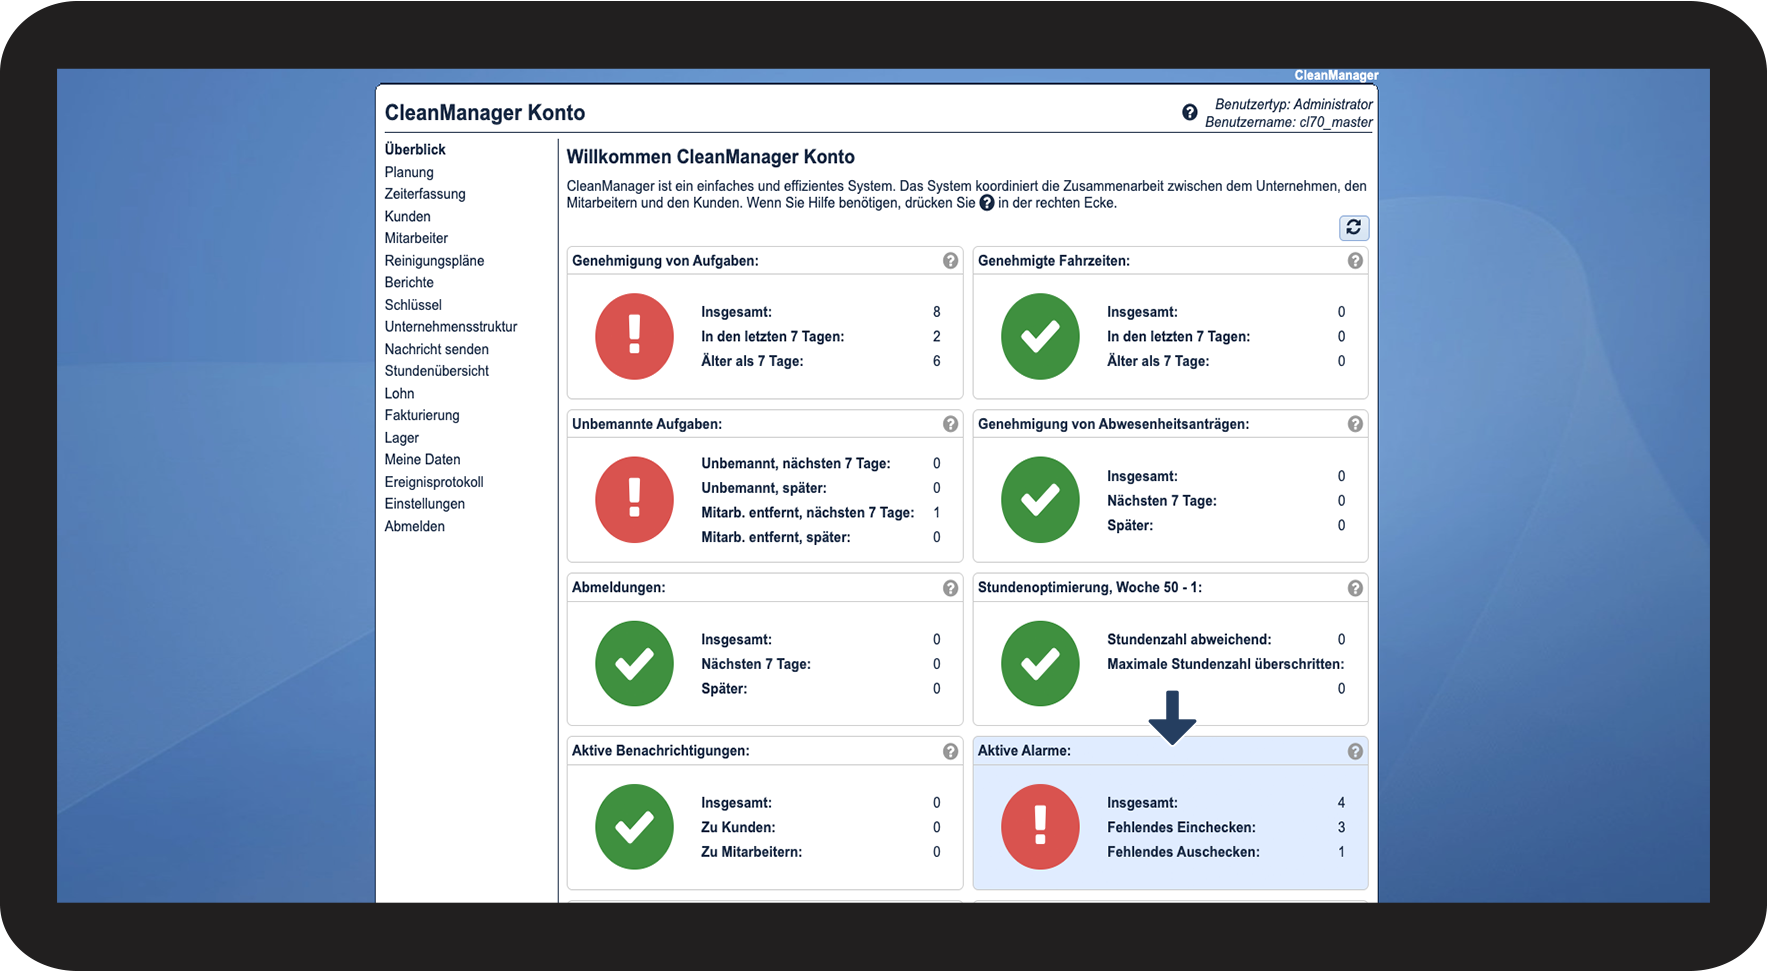Open help for the Unbemannte Aufgaben panel
The image size is (1767, 971).
950,424
